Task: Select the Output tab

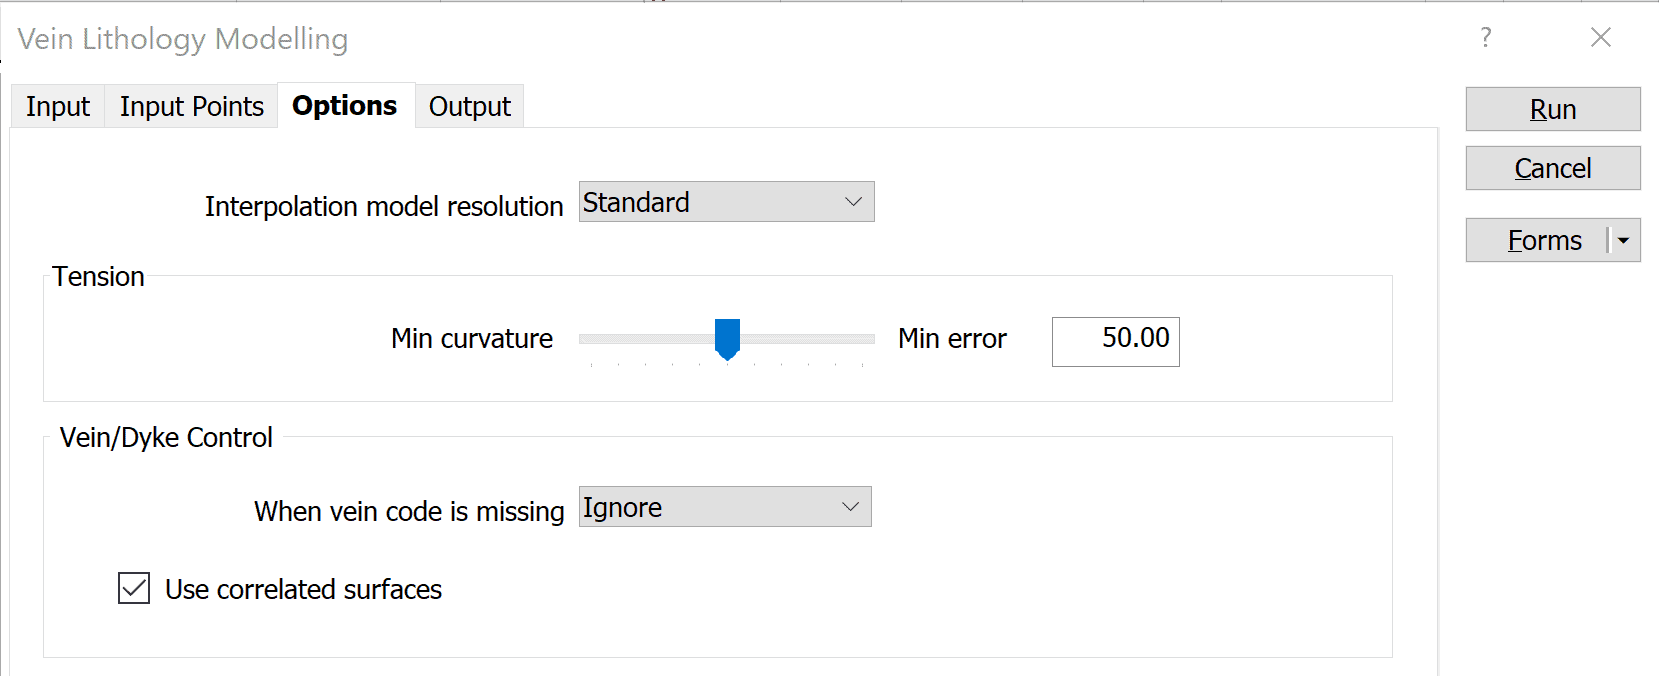Action: click(x=469, y=106)
